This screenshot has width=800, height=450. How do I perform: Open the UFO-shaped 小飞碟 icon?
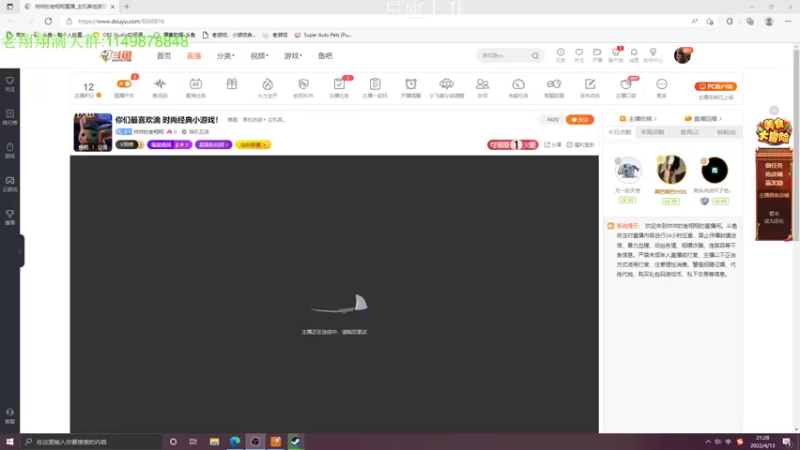click(446, 87)
